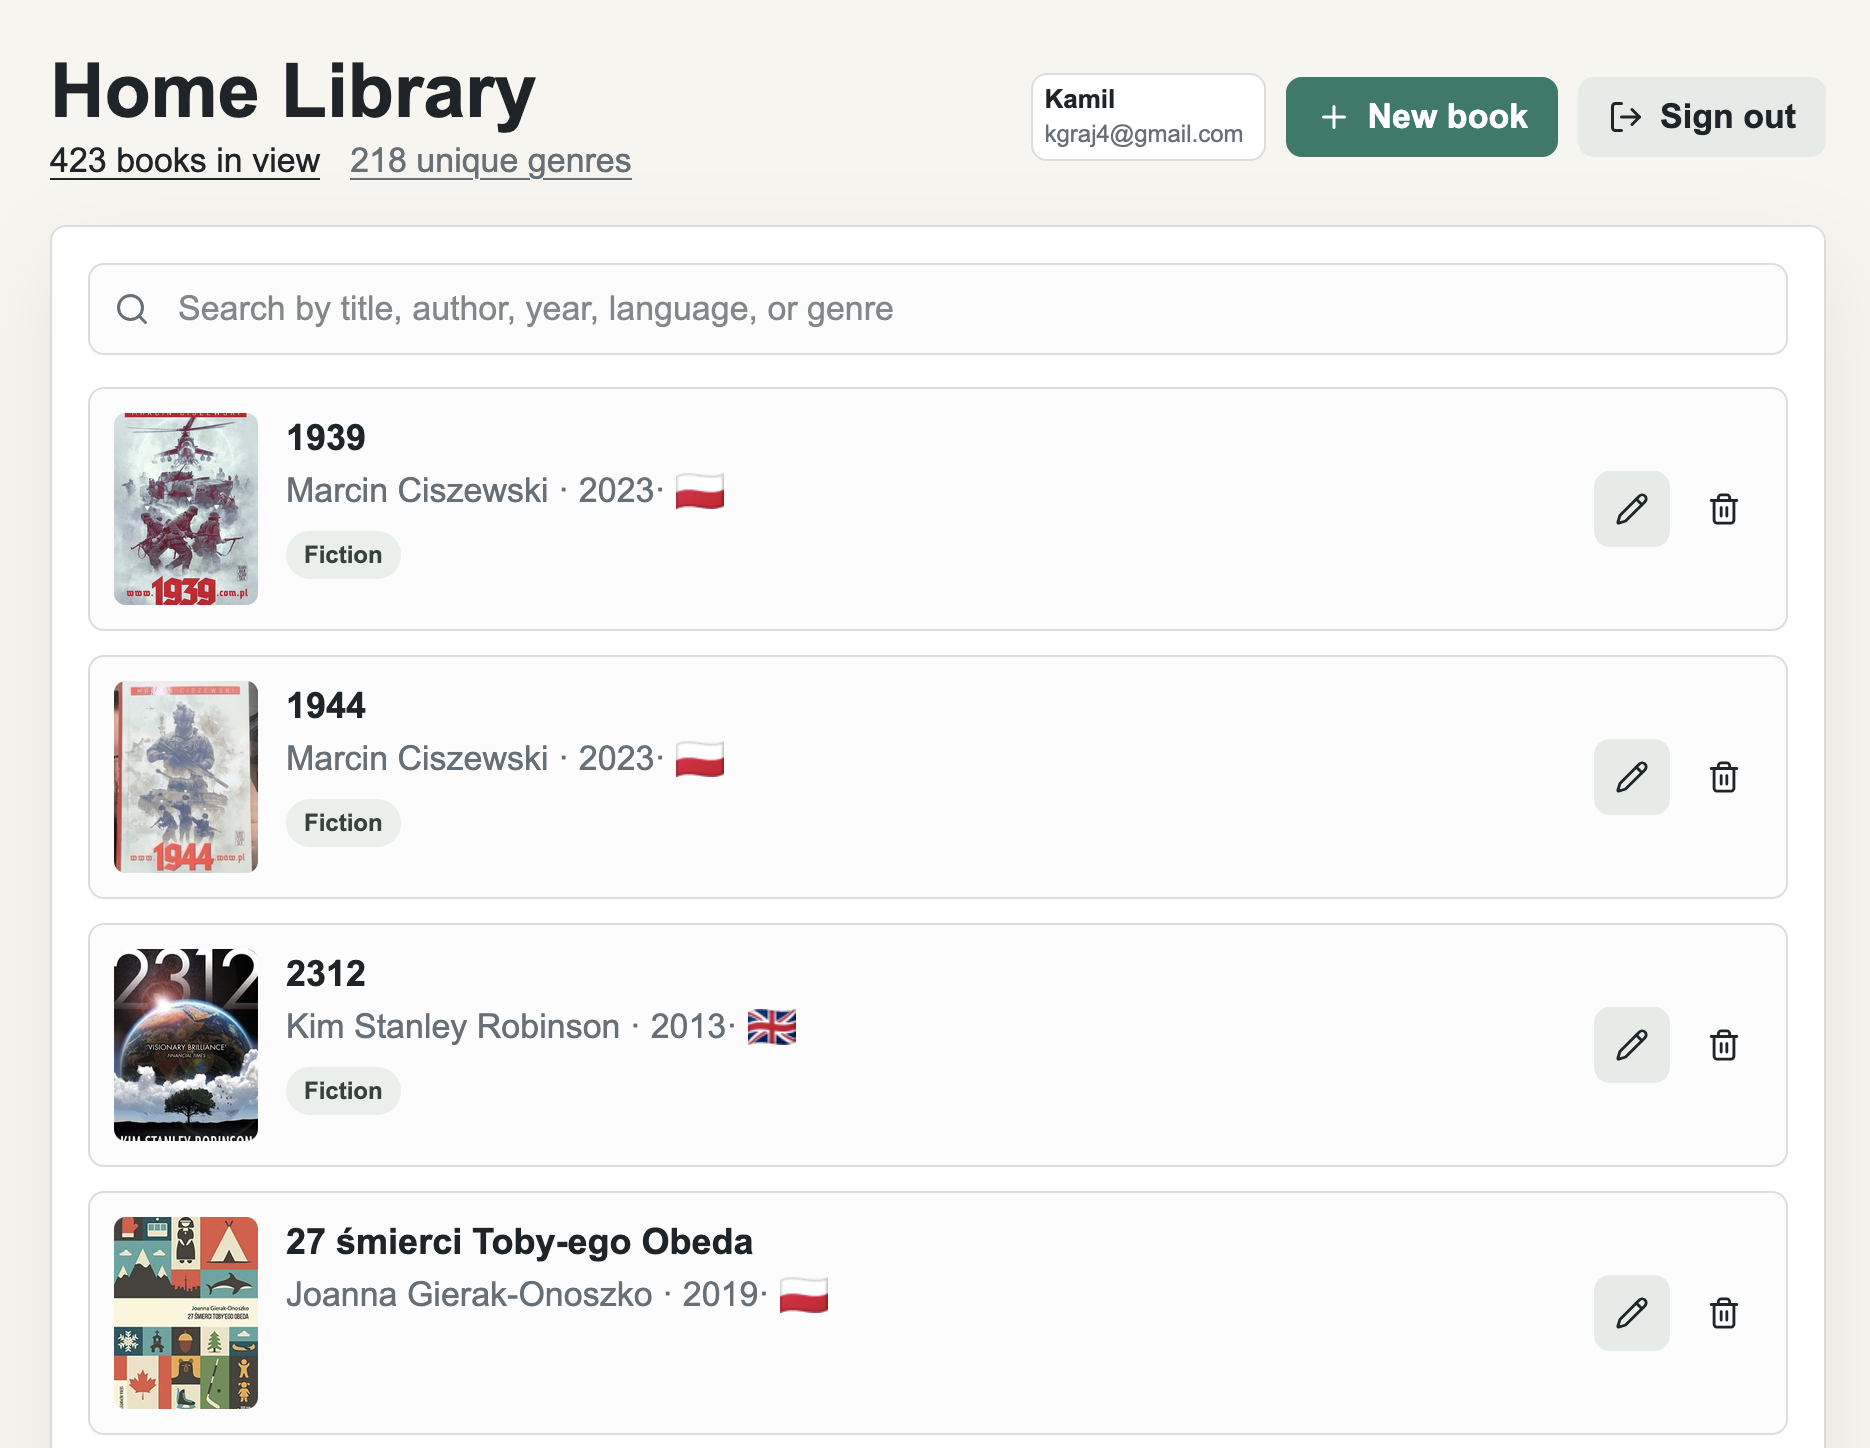1870x1448 pixels.
Task: Click the Fiction genre tag on 1944
Action: (343, 823)
